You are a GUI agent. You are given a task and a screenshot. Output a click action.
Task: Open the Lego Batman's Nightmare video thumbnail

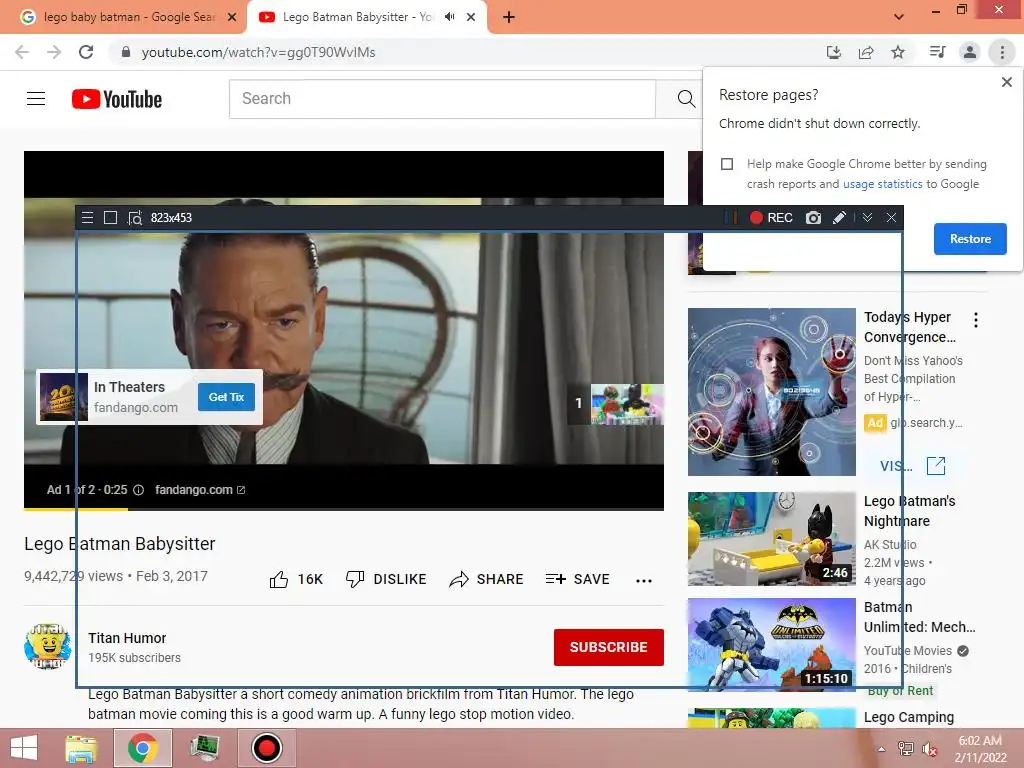[x=771, y=539]
